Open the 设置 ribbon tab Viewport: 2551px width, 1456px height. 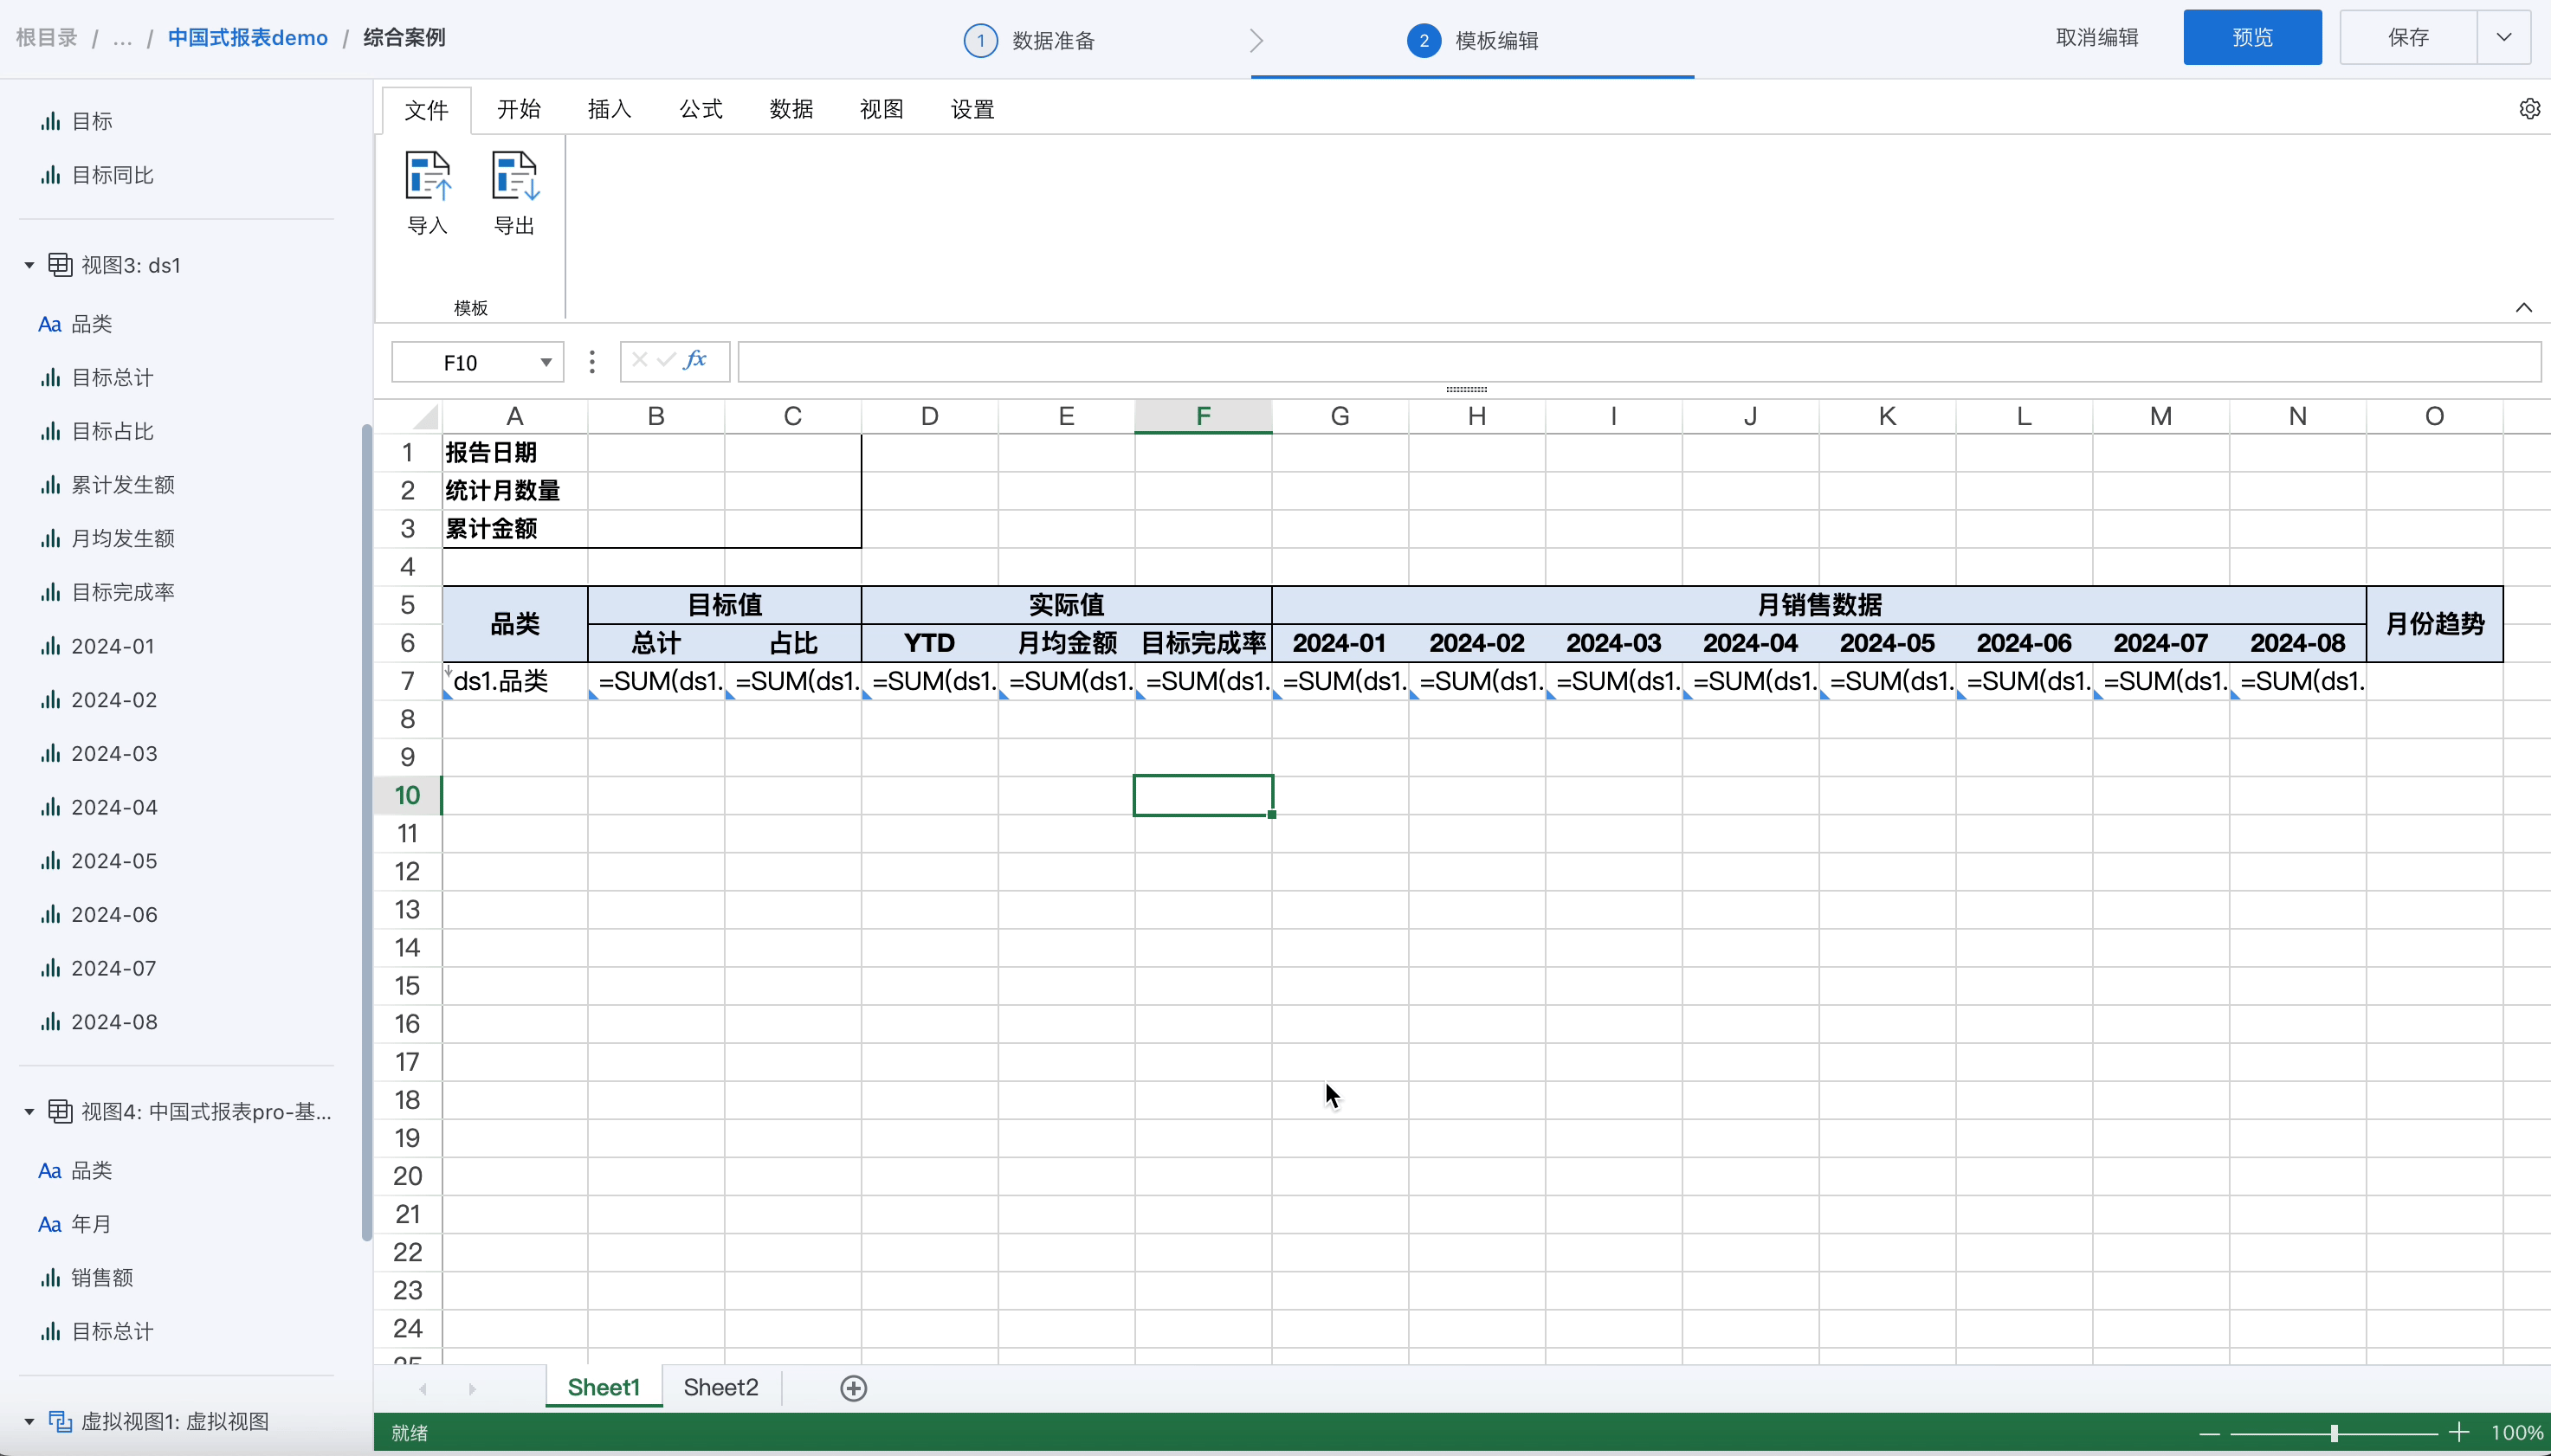click(973, 109)
